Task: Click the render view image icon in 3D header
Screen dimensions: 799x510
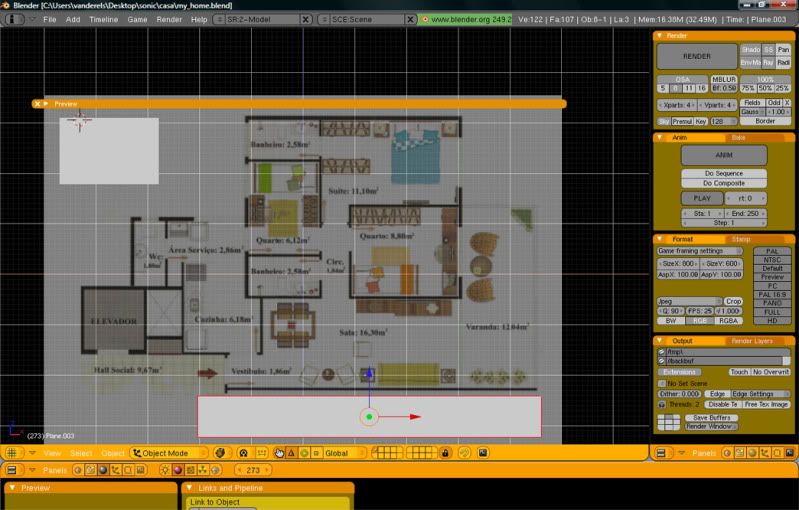Action: (x=484, y=453)
